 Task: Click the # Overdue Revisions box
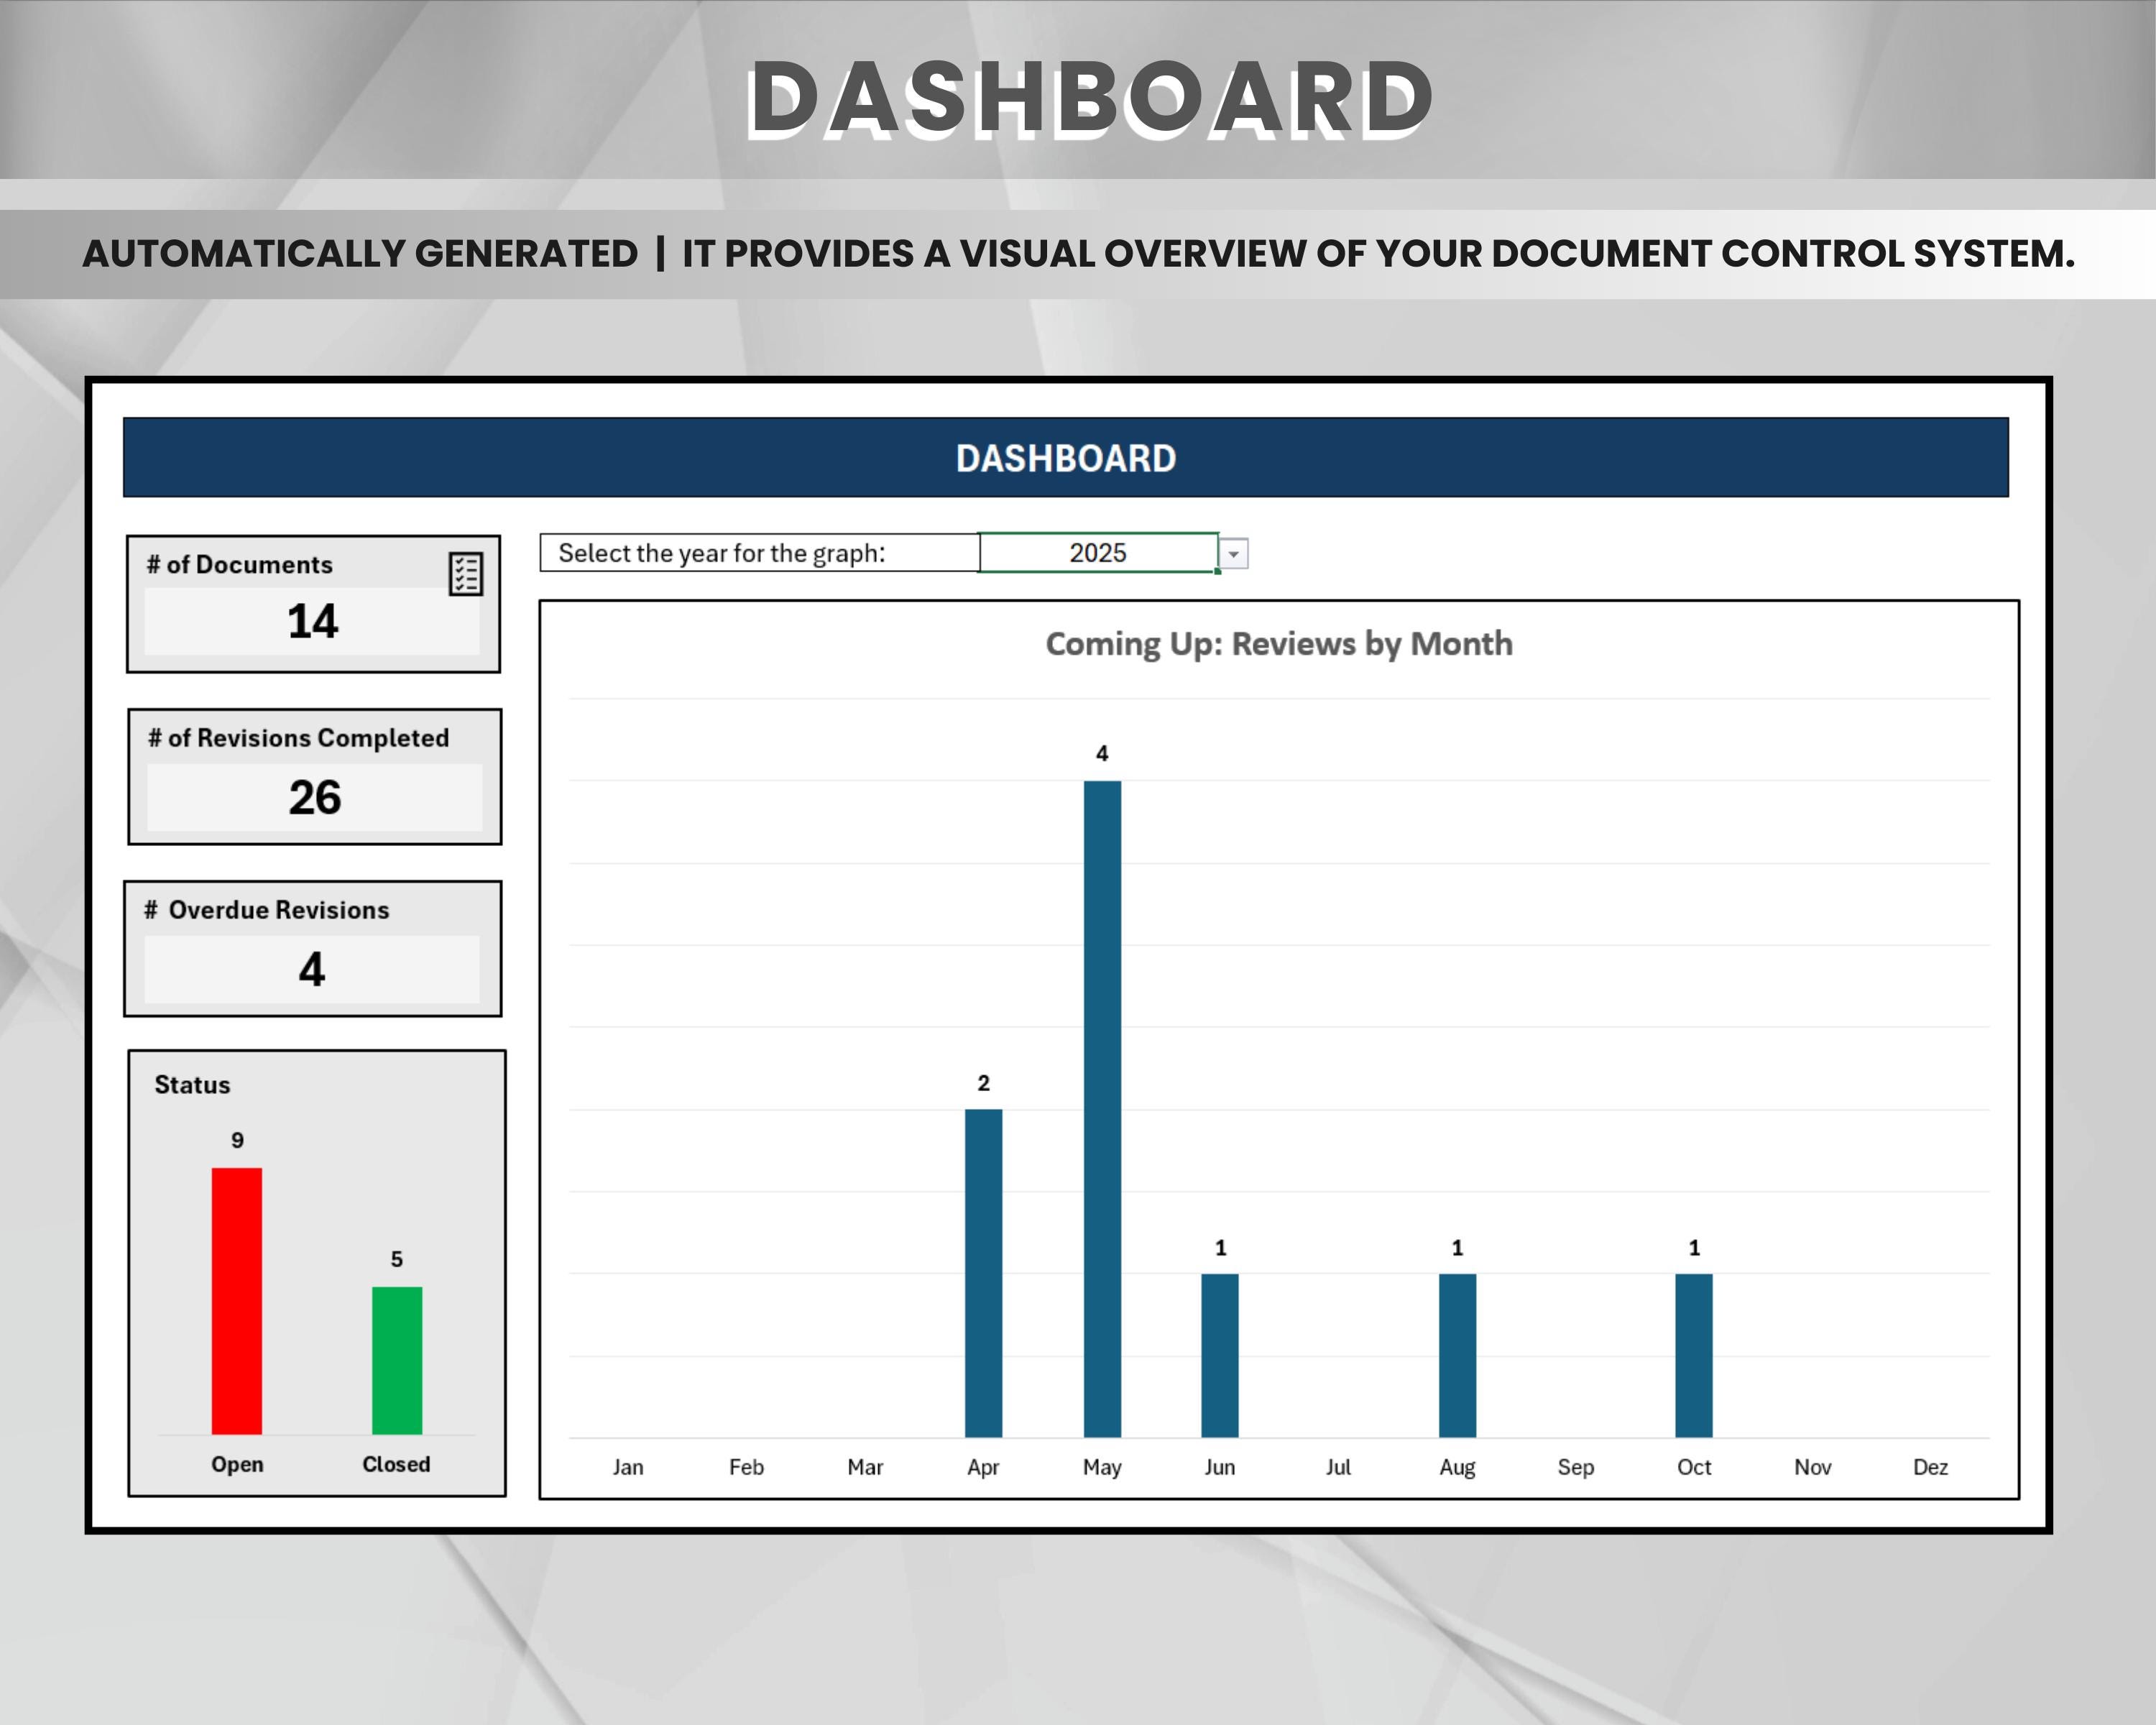pos(313,945)
